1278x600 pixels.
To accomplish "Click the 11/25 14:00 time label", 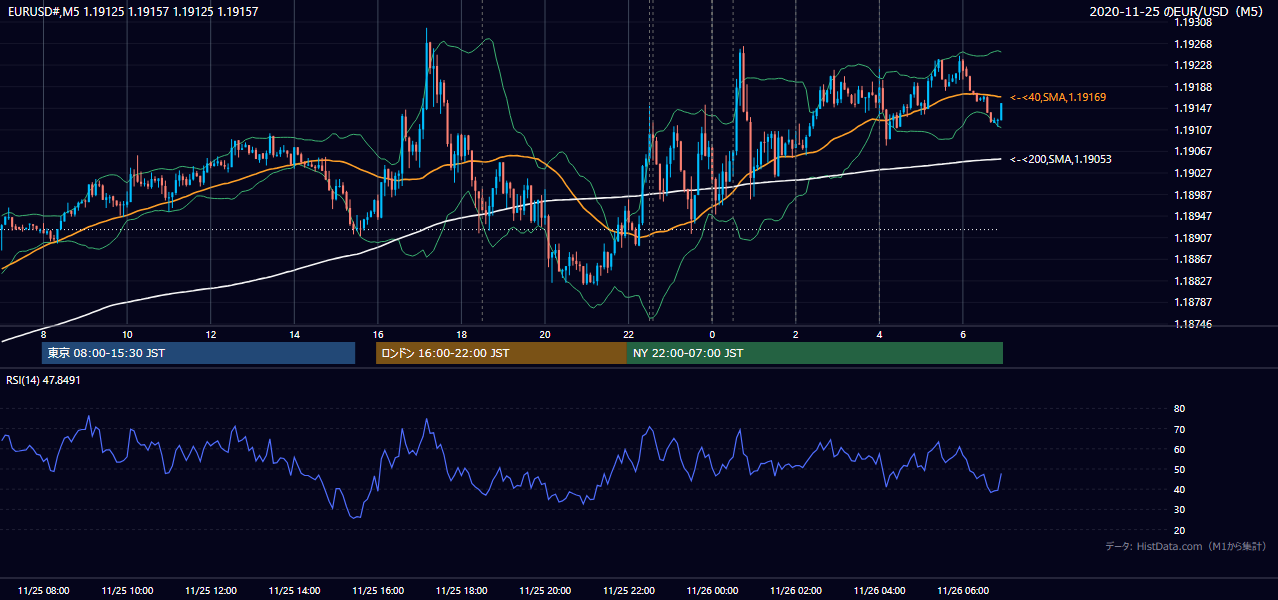I will [x=295, y=591].
